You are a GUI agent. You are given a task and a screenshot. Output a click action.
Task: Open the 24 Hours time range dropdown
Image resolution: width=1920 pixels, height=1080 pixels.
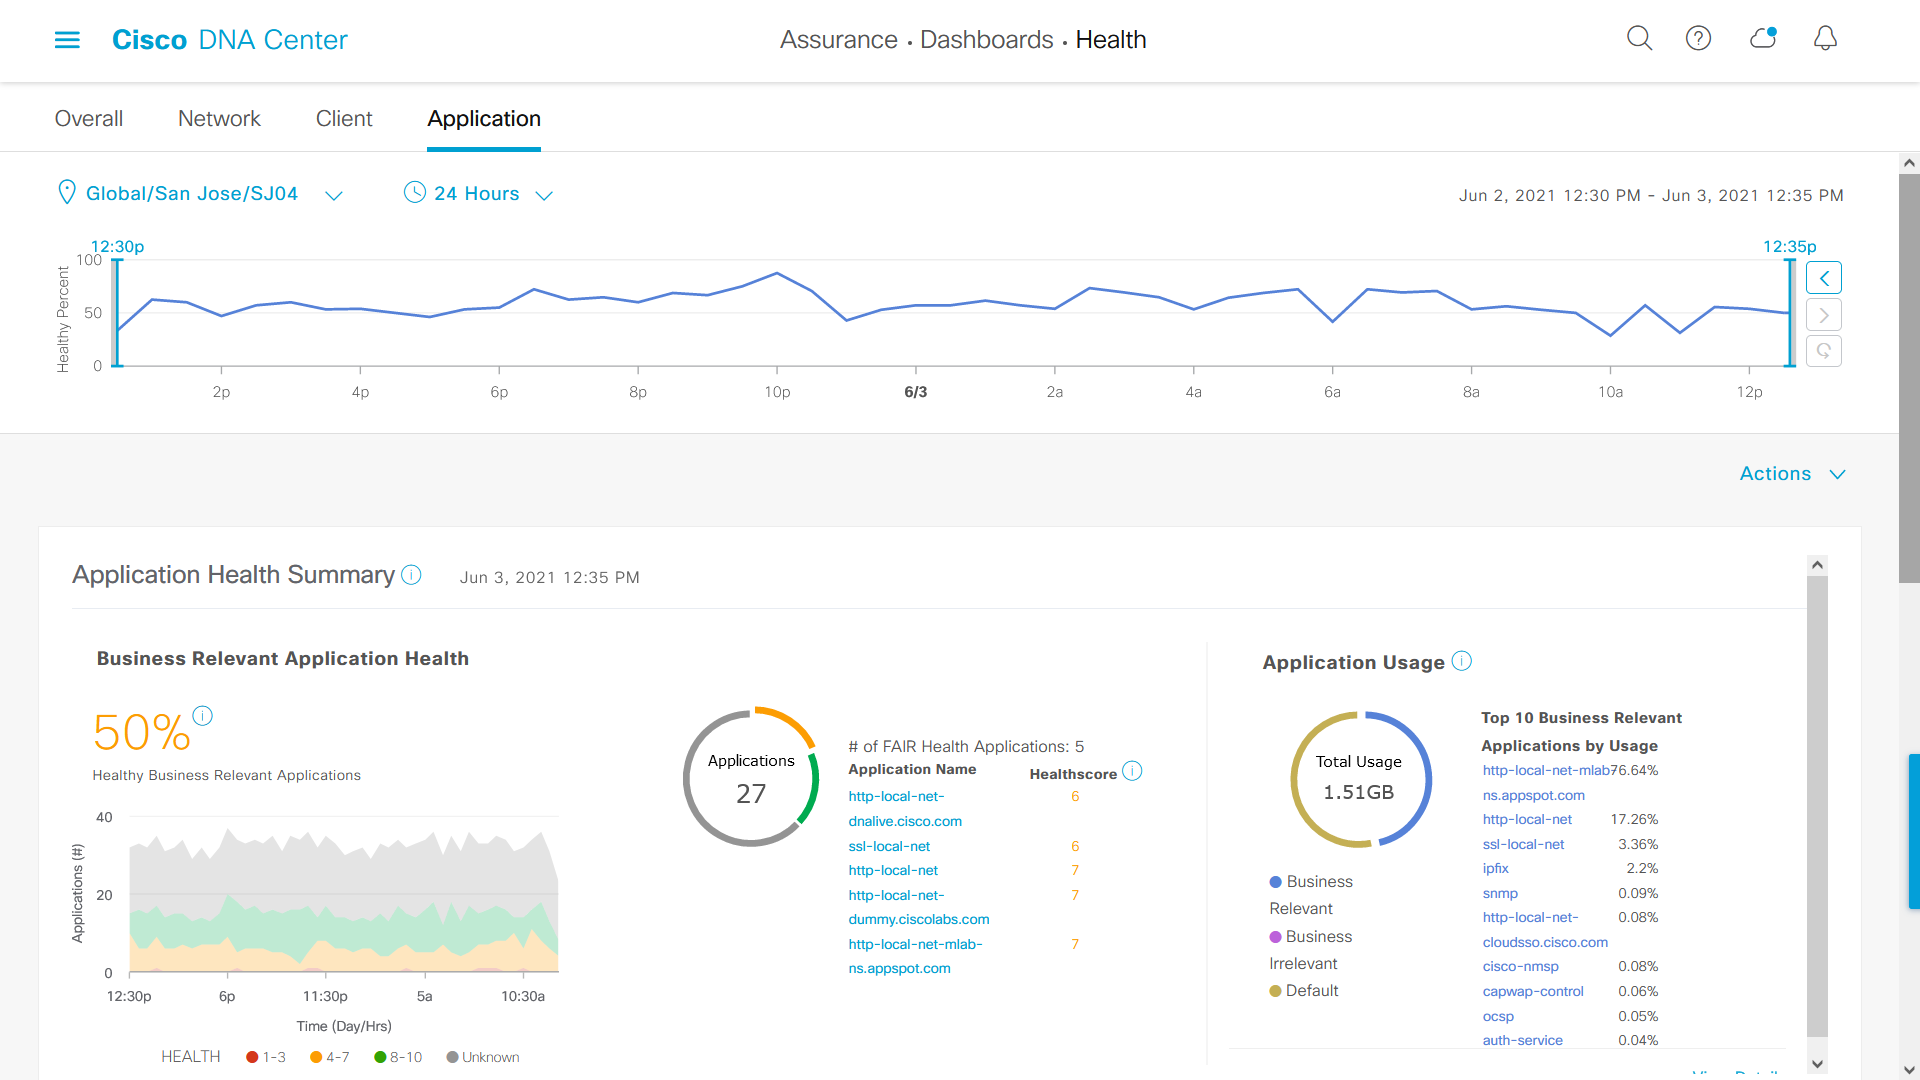[x=478, y=194]
